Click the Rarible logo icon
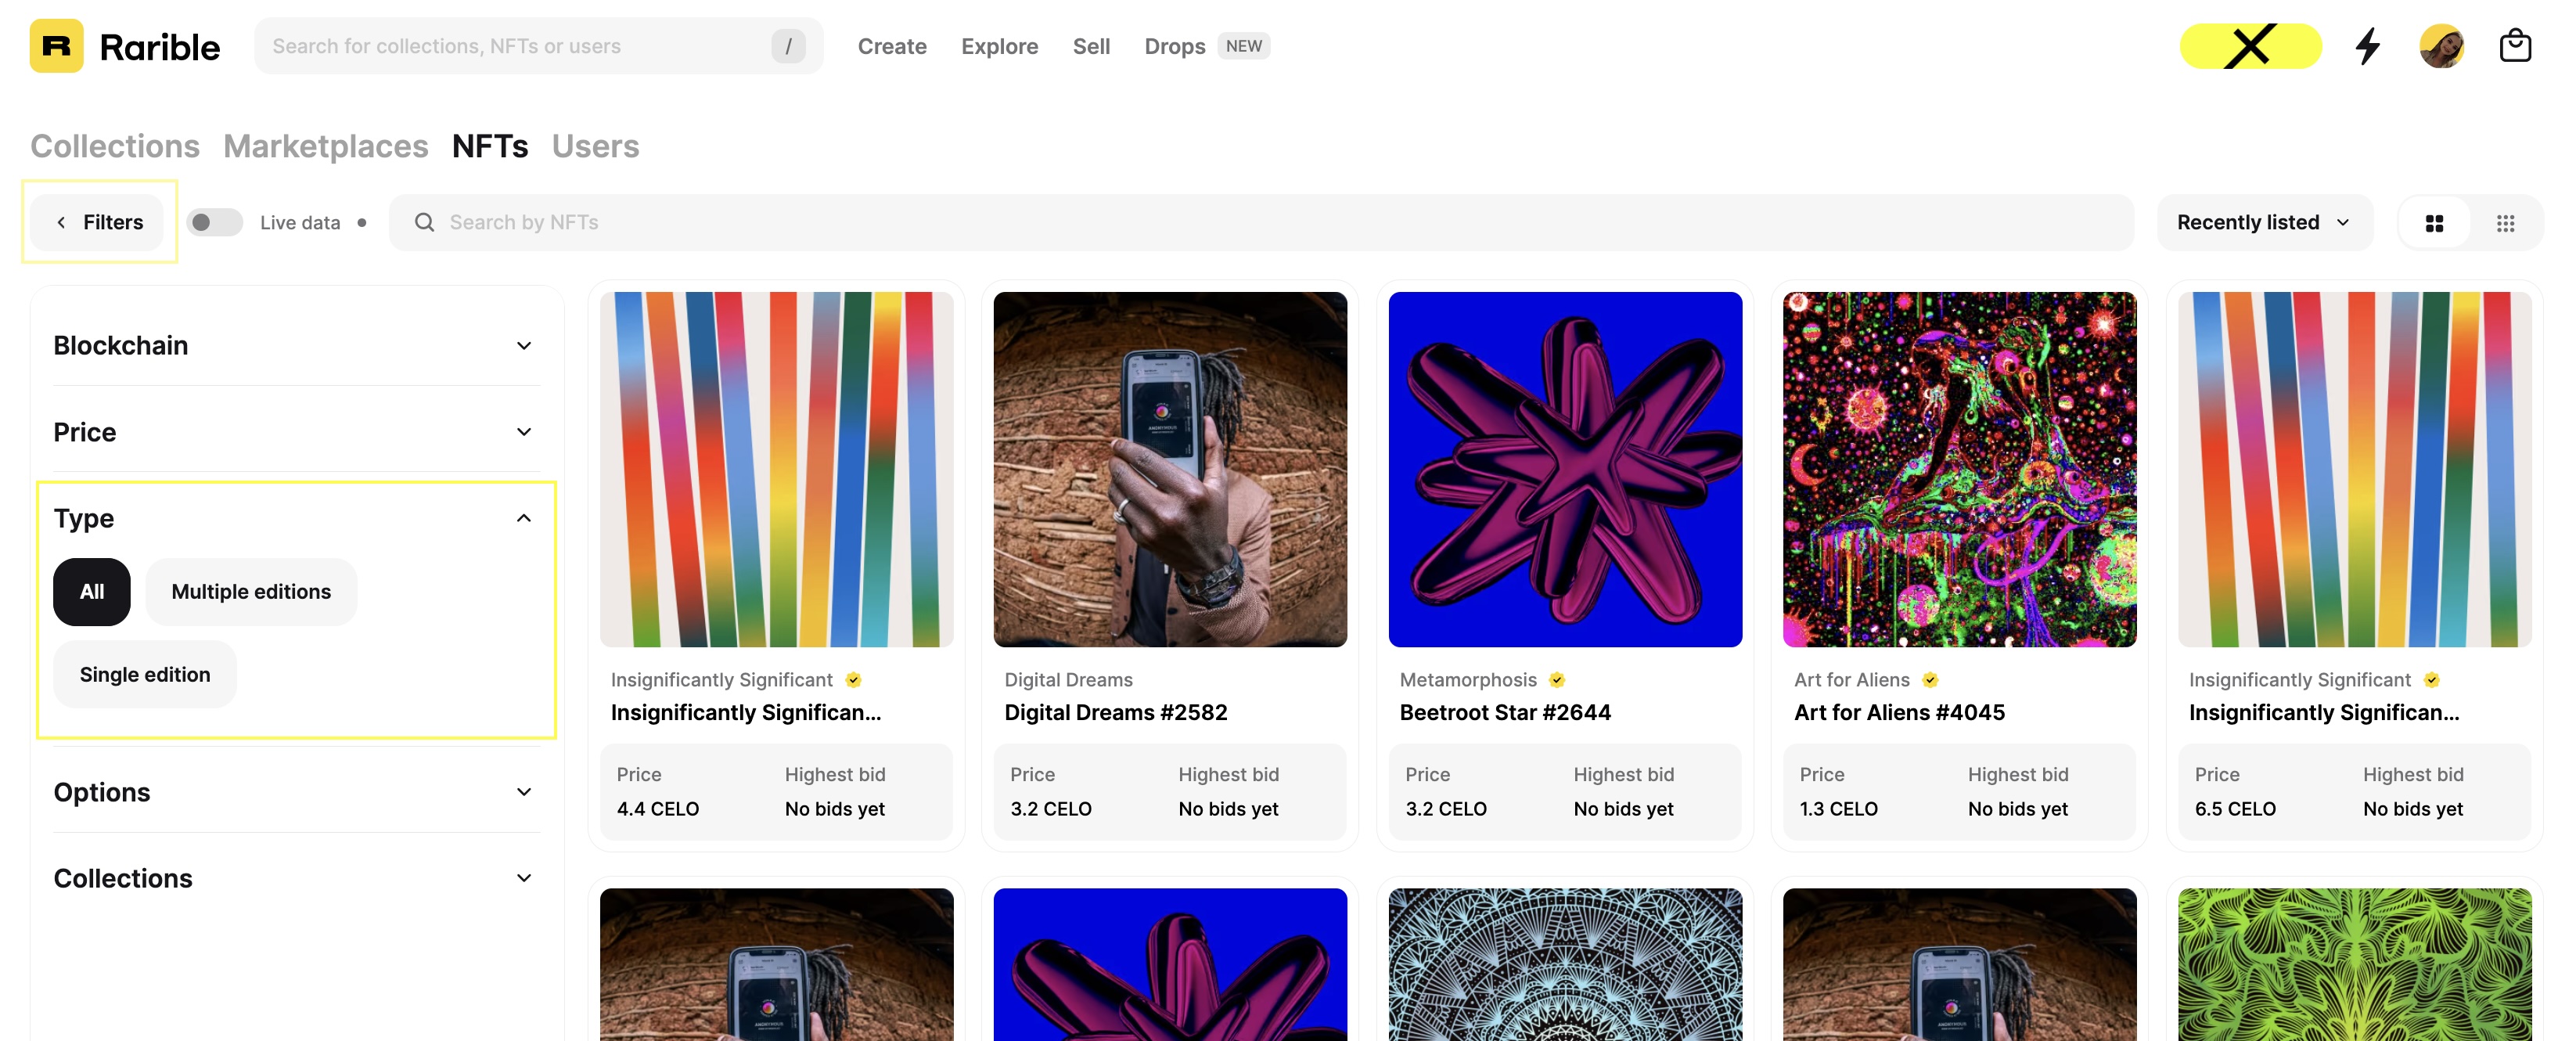The height and width of the screenshot is (1041, 2576). coord(56,46)
